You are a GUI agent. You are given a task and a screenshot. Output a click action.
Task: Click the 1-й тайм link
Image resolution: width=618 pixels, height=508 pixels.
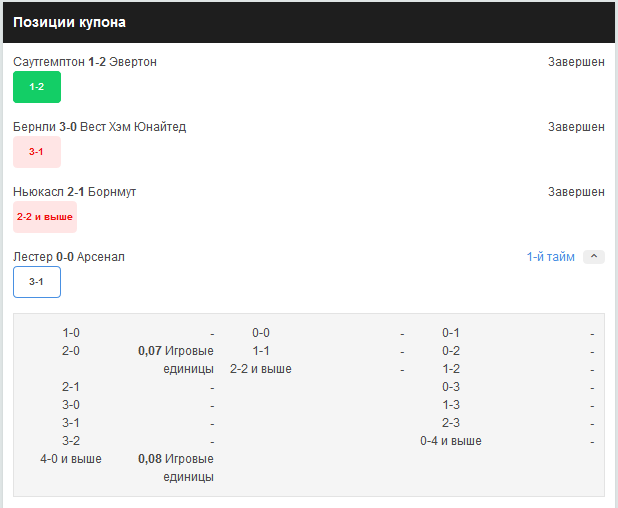tap(550, 257)
